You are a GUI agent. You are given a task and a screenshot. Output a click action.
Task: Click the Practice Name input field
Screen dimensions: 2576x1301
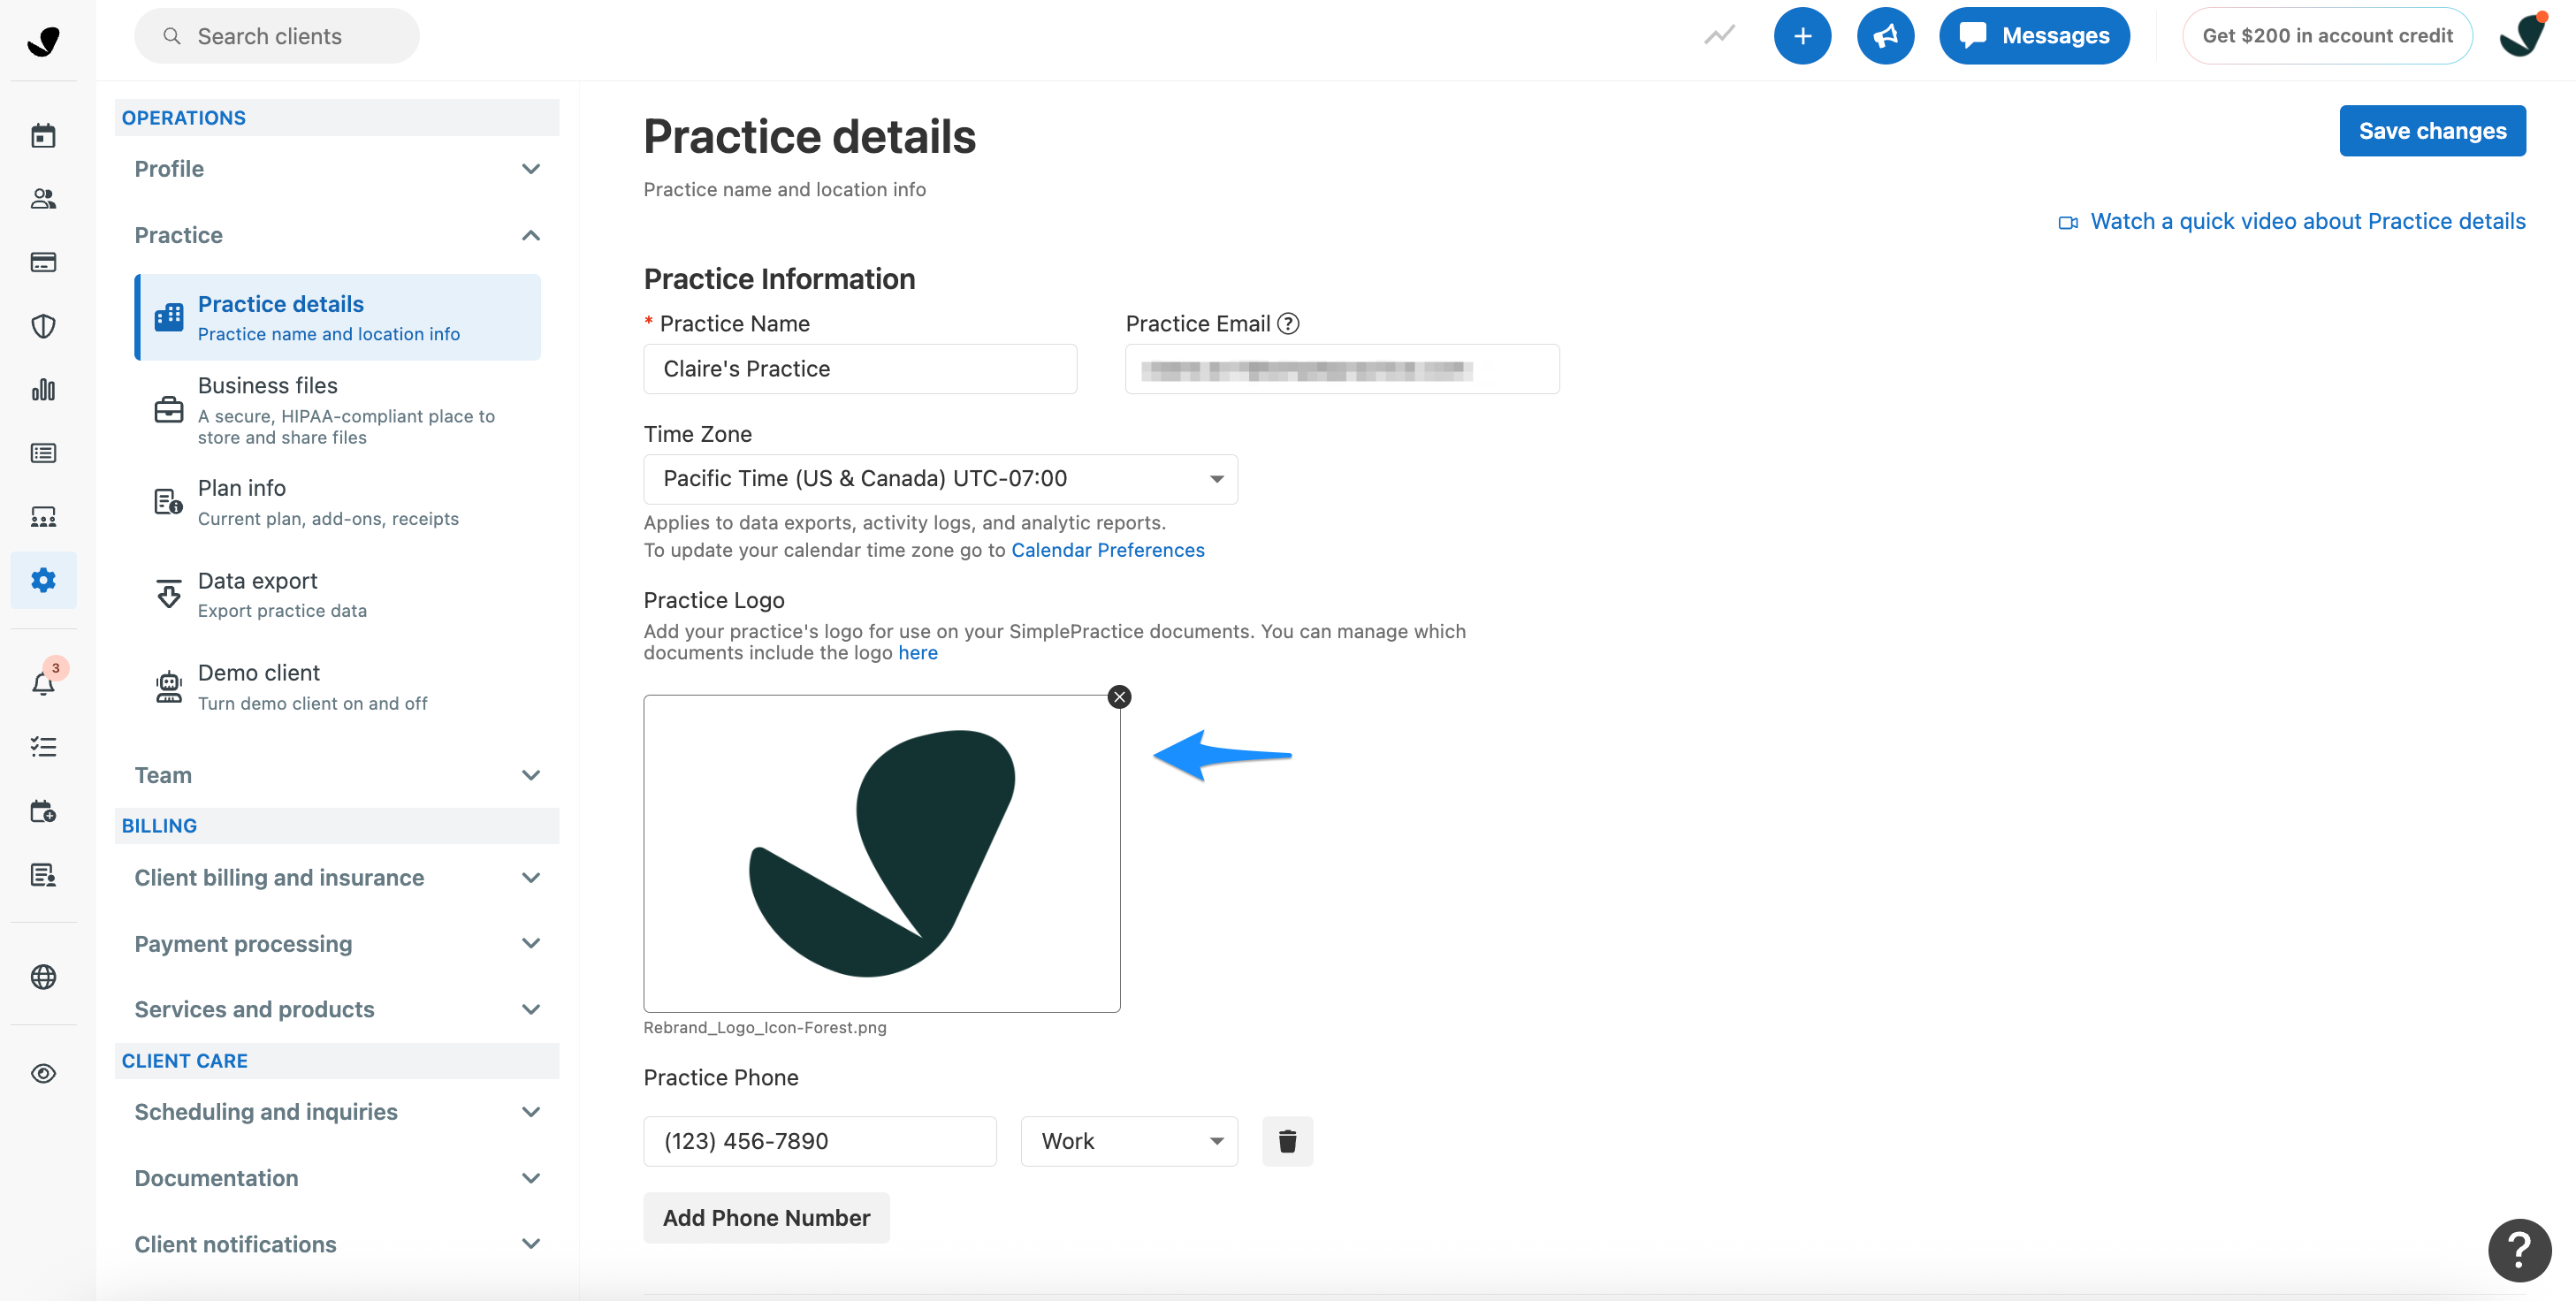pyautogui.click(x=860, y=369)
